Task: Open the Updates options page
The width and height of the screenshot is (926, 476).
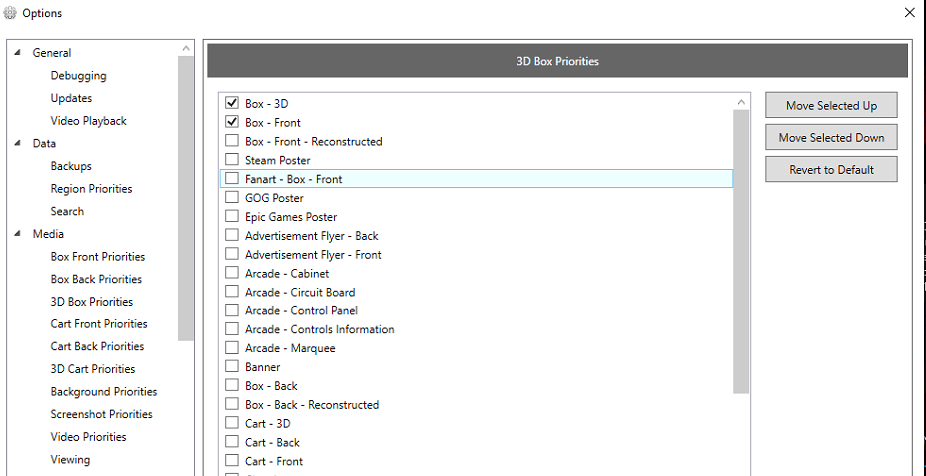Action: [x=71, y=98]
